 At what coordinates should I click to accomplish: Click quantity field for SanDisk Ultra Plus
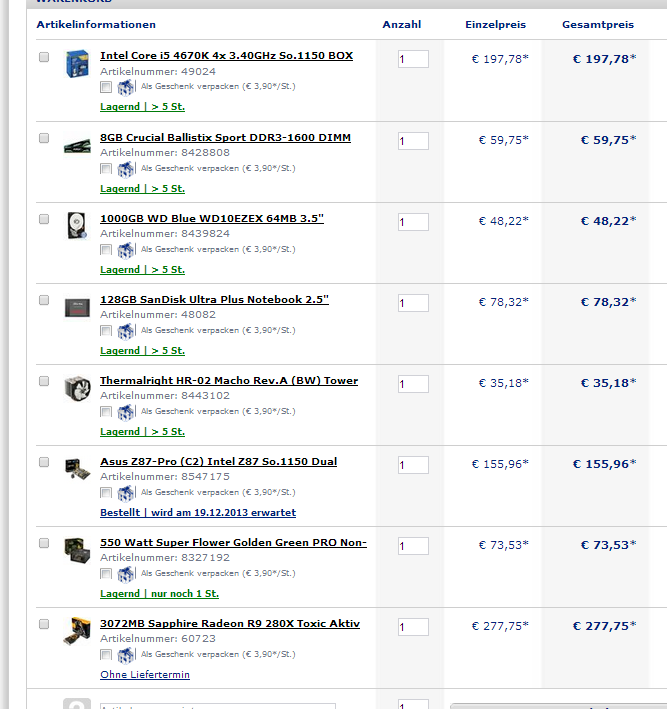413,303
